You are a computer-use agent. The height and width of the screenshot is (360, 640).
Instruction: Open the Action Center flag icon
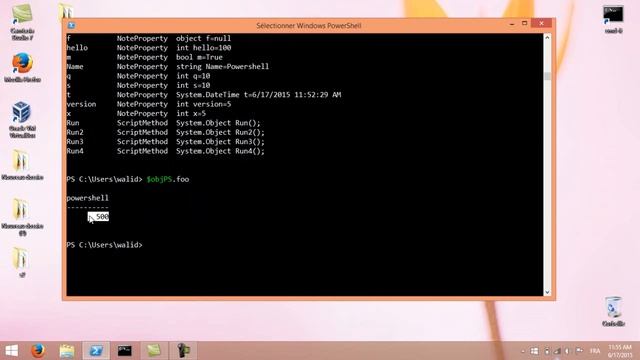pyautogui.click(x=579, y=351)
